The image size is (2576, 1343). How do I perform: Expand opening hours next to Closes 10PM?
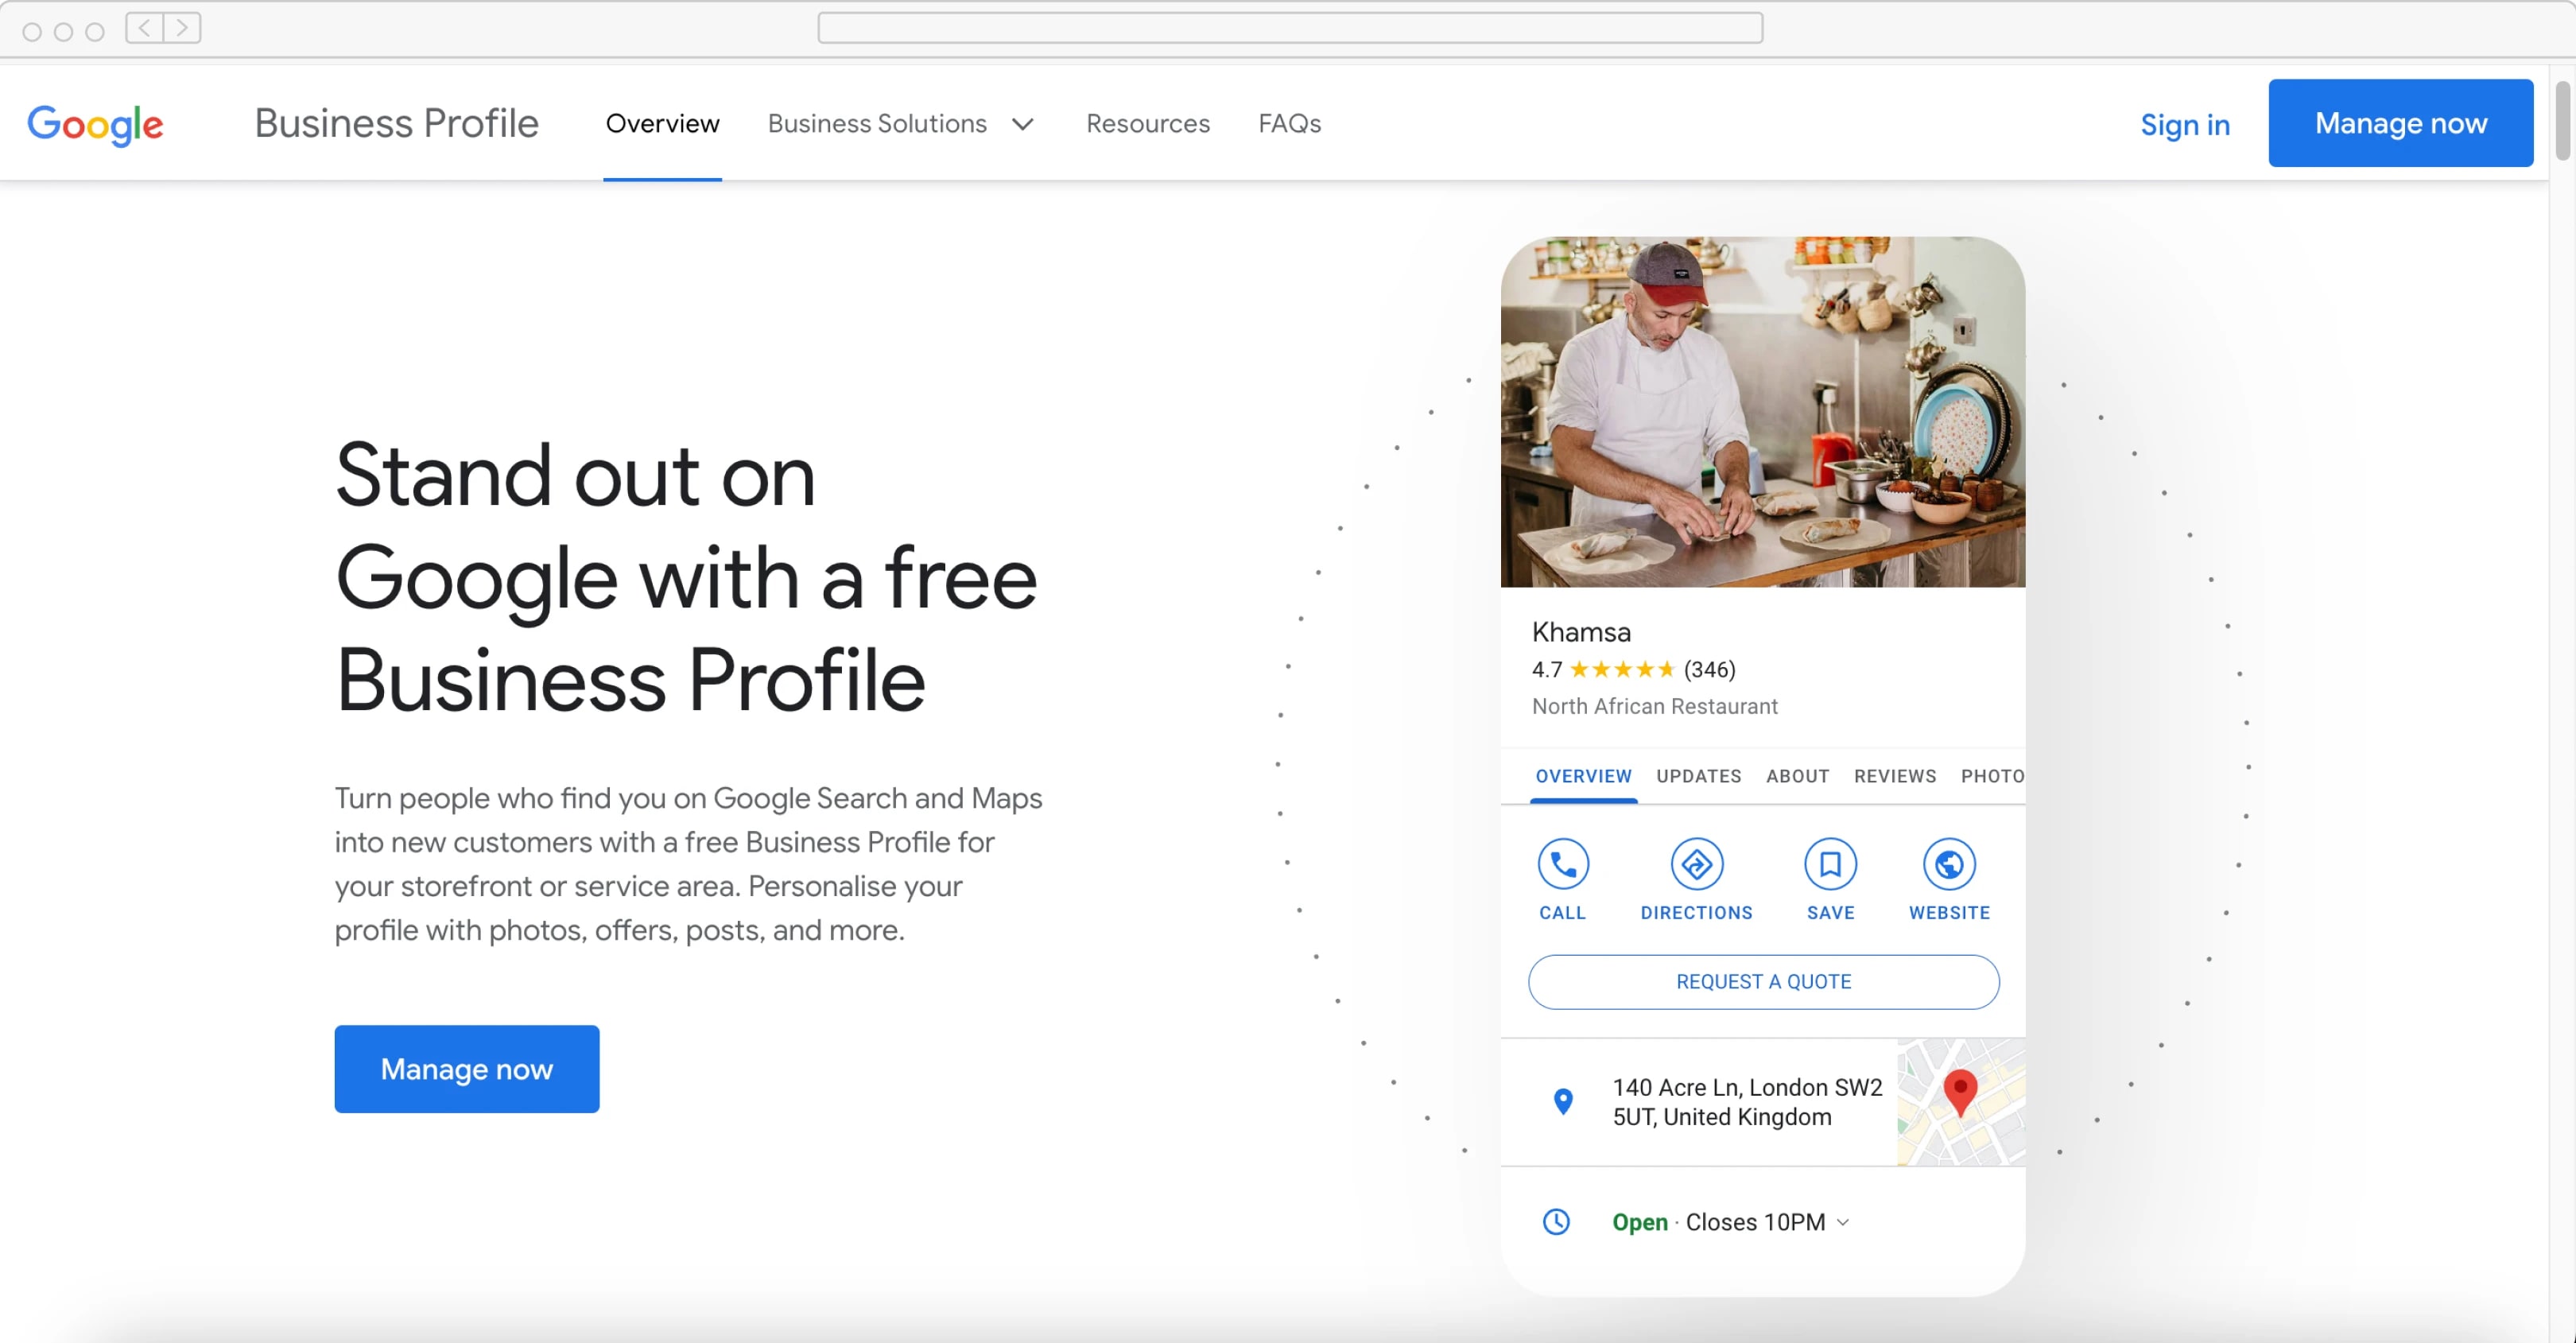(1843, 1222)
